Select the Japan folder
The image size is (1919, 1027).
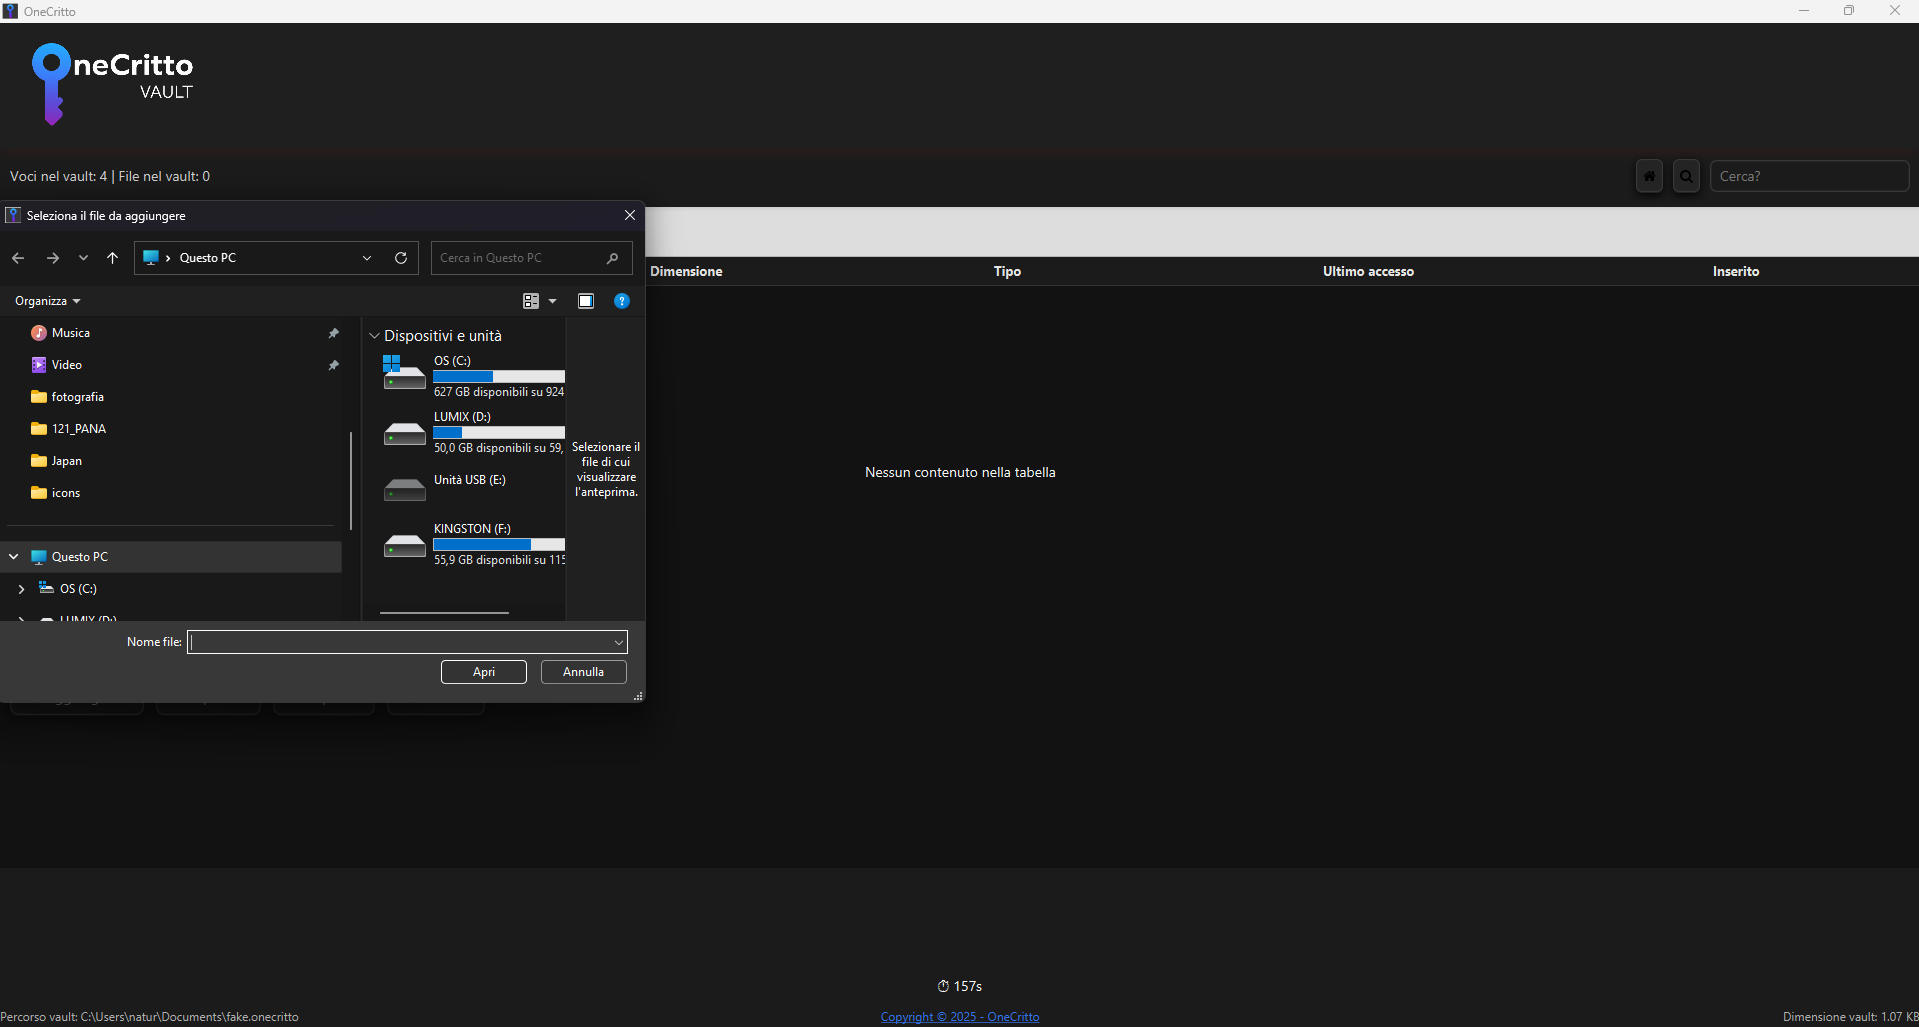66,460
